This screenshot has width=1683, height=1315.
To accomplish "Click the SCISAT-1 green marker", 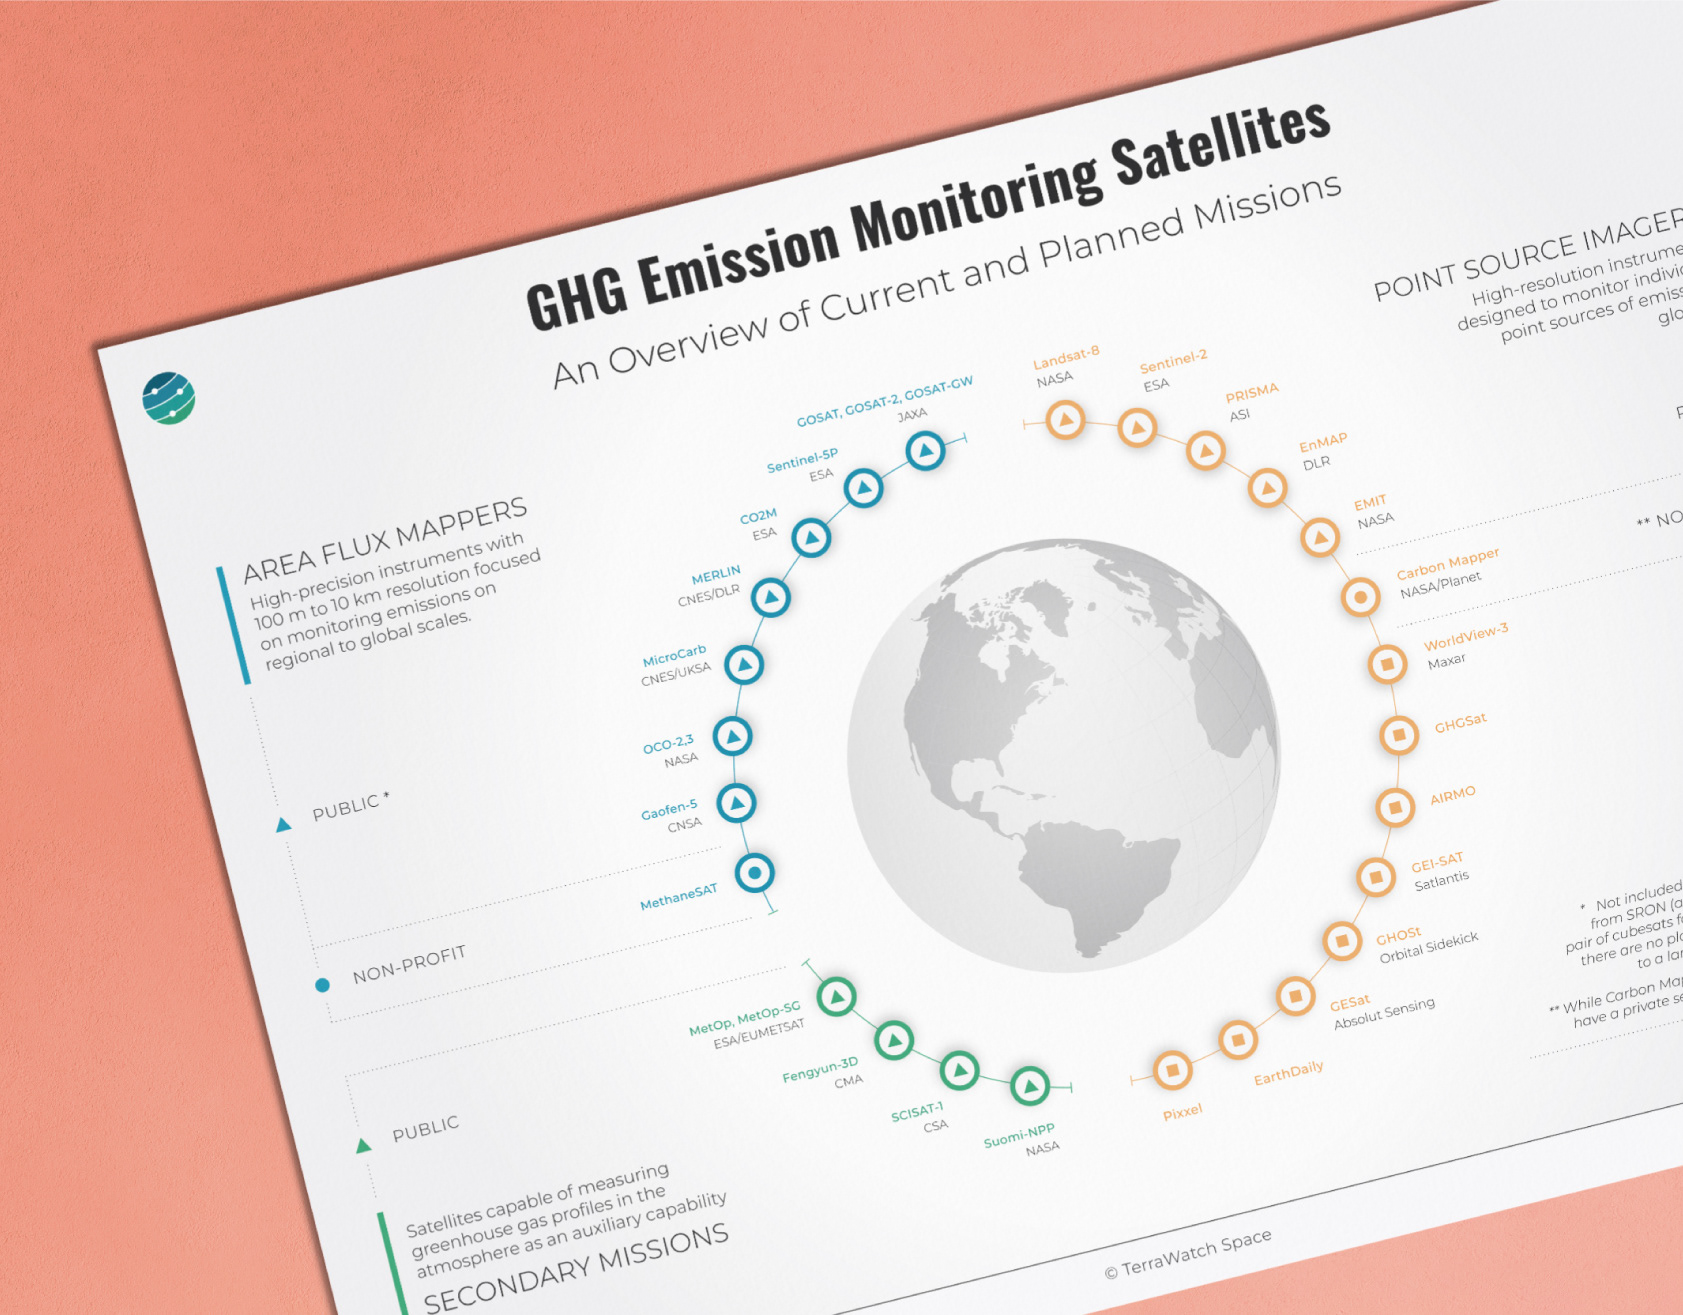I will tap(960, 1071).
